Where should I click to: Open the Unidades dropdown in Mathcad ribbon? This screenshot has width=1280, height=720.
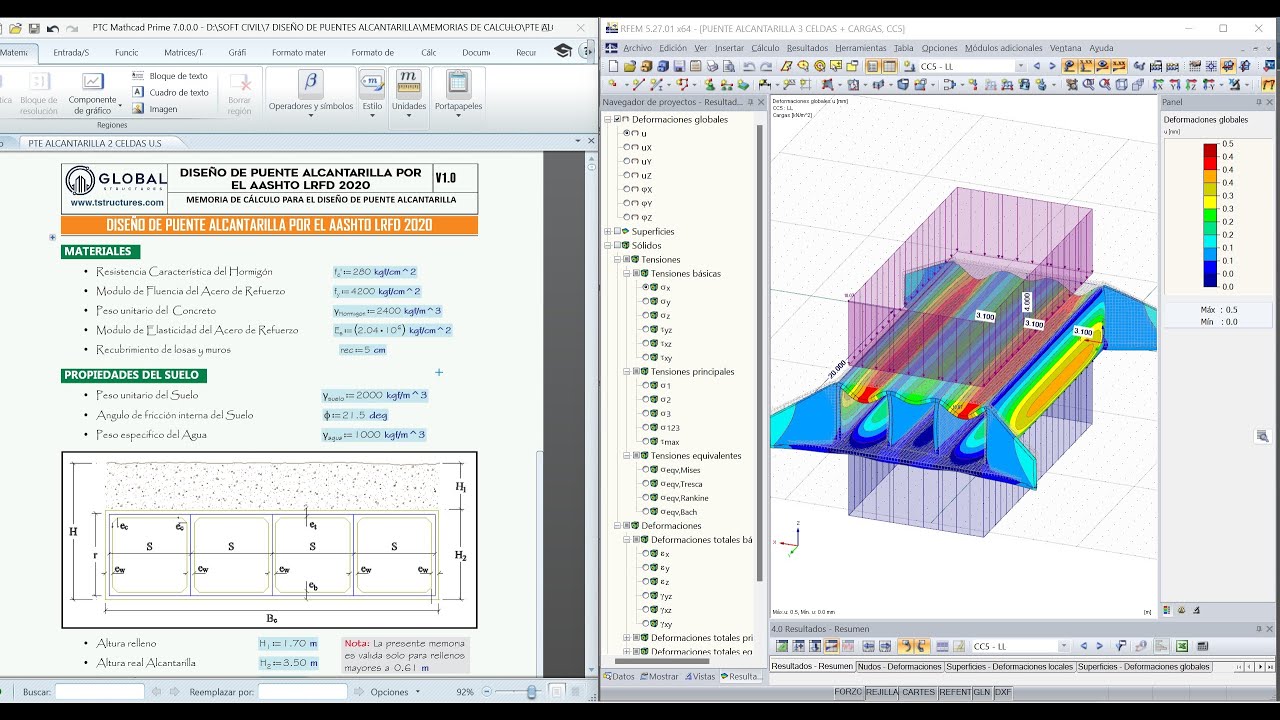[x=408, y=92]
